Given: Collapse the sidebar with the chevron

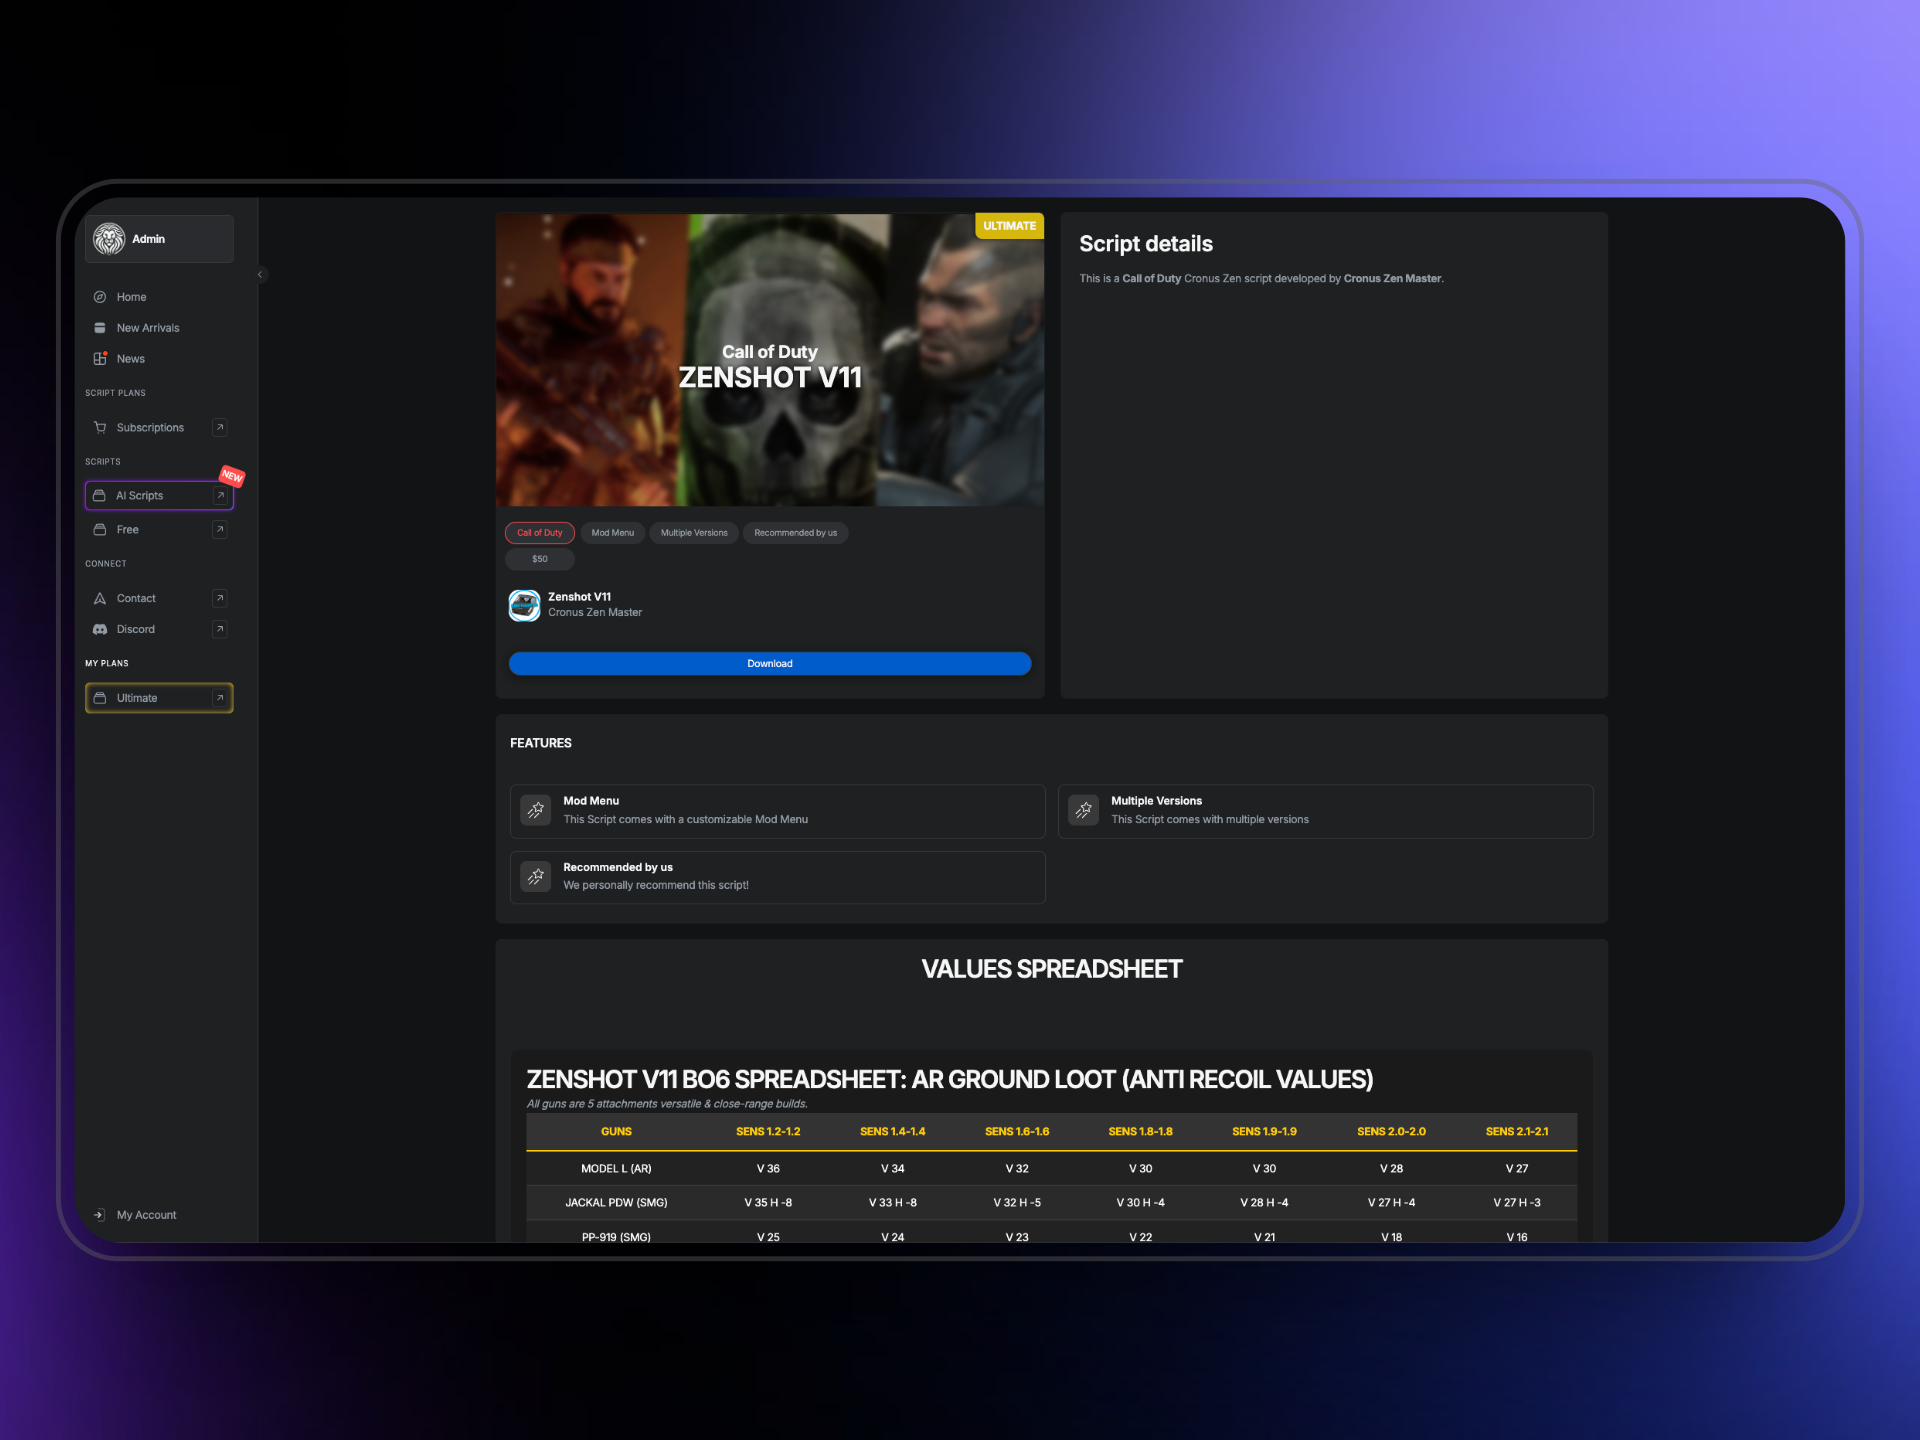Looking at the screenshot, I should coord(260,275).
